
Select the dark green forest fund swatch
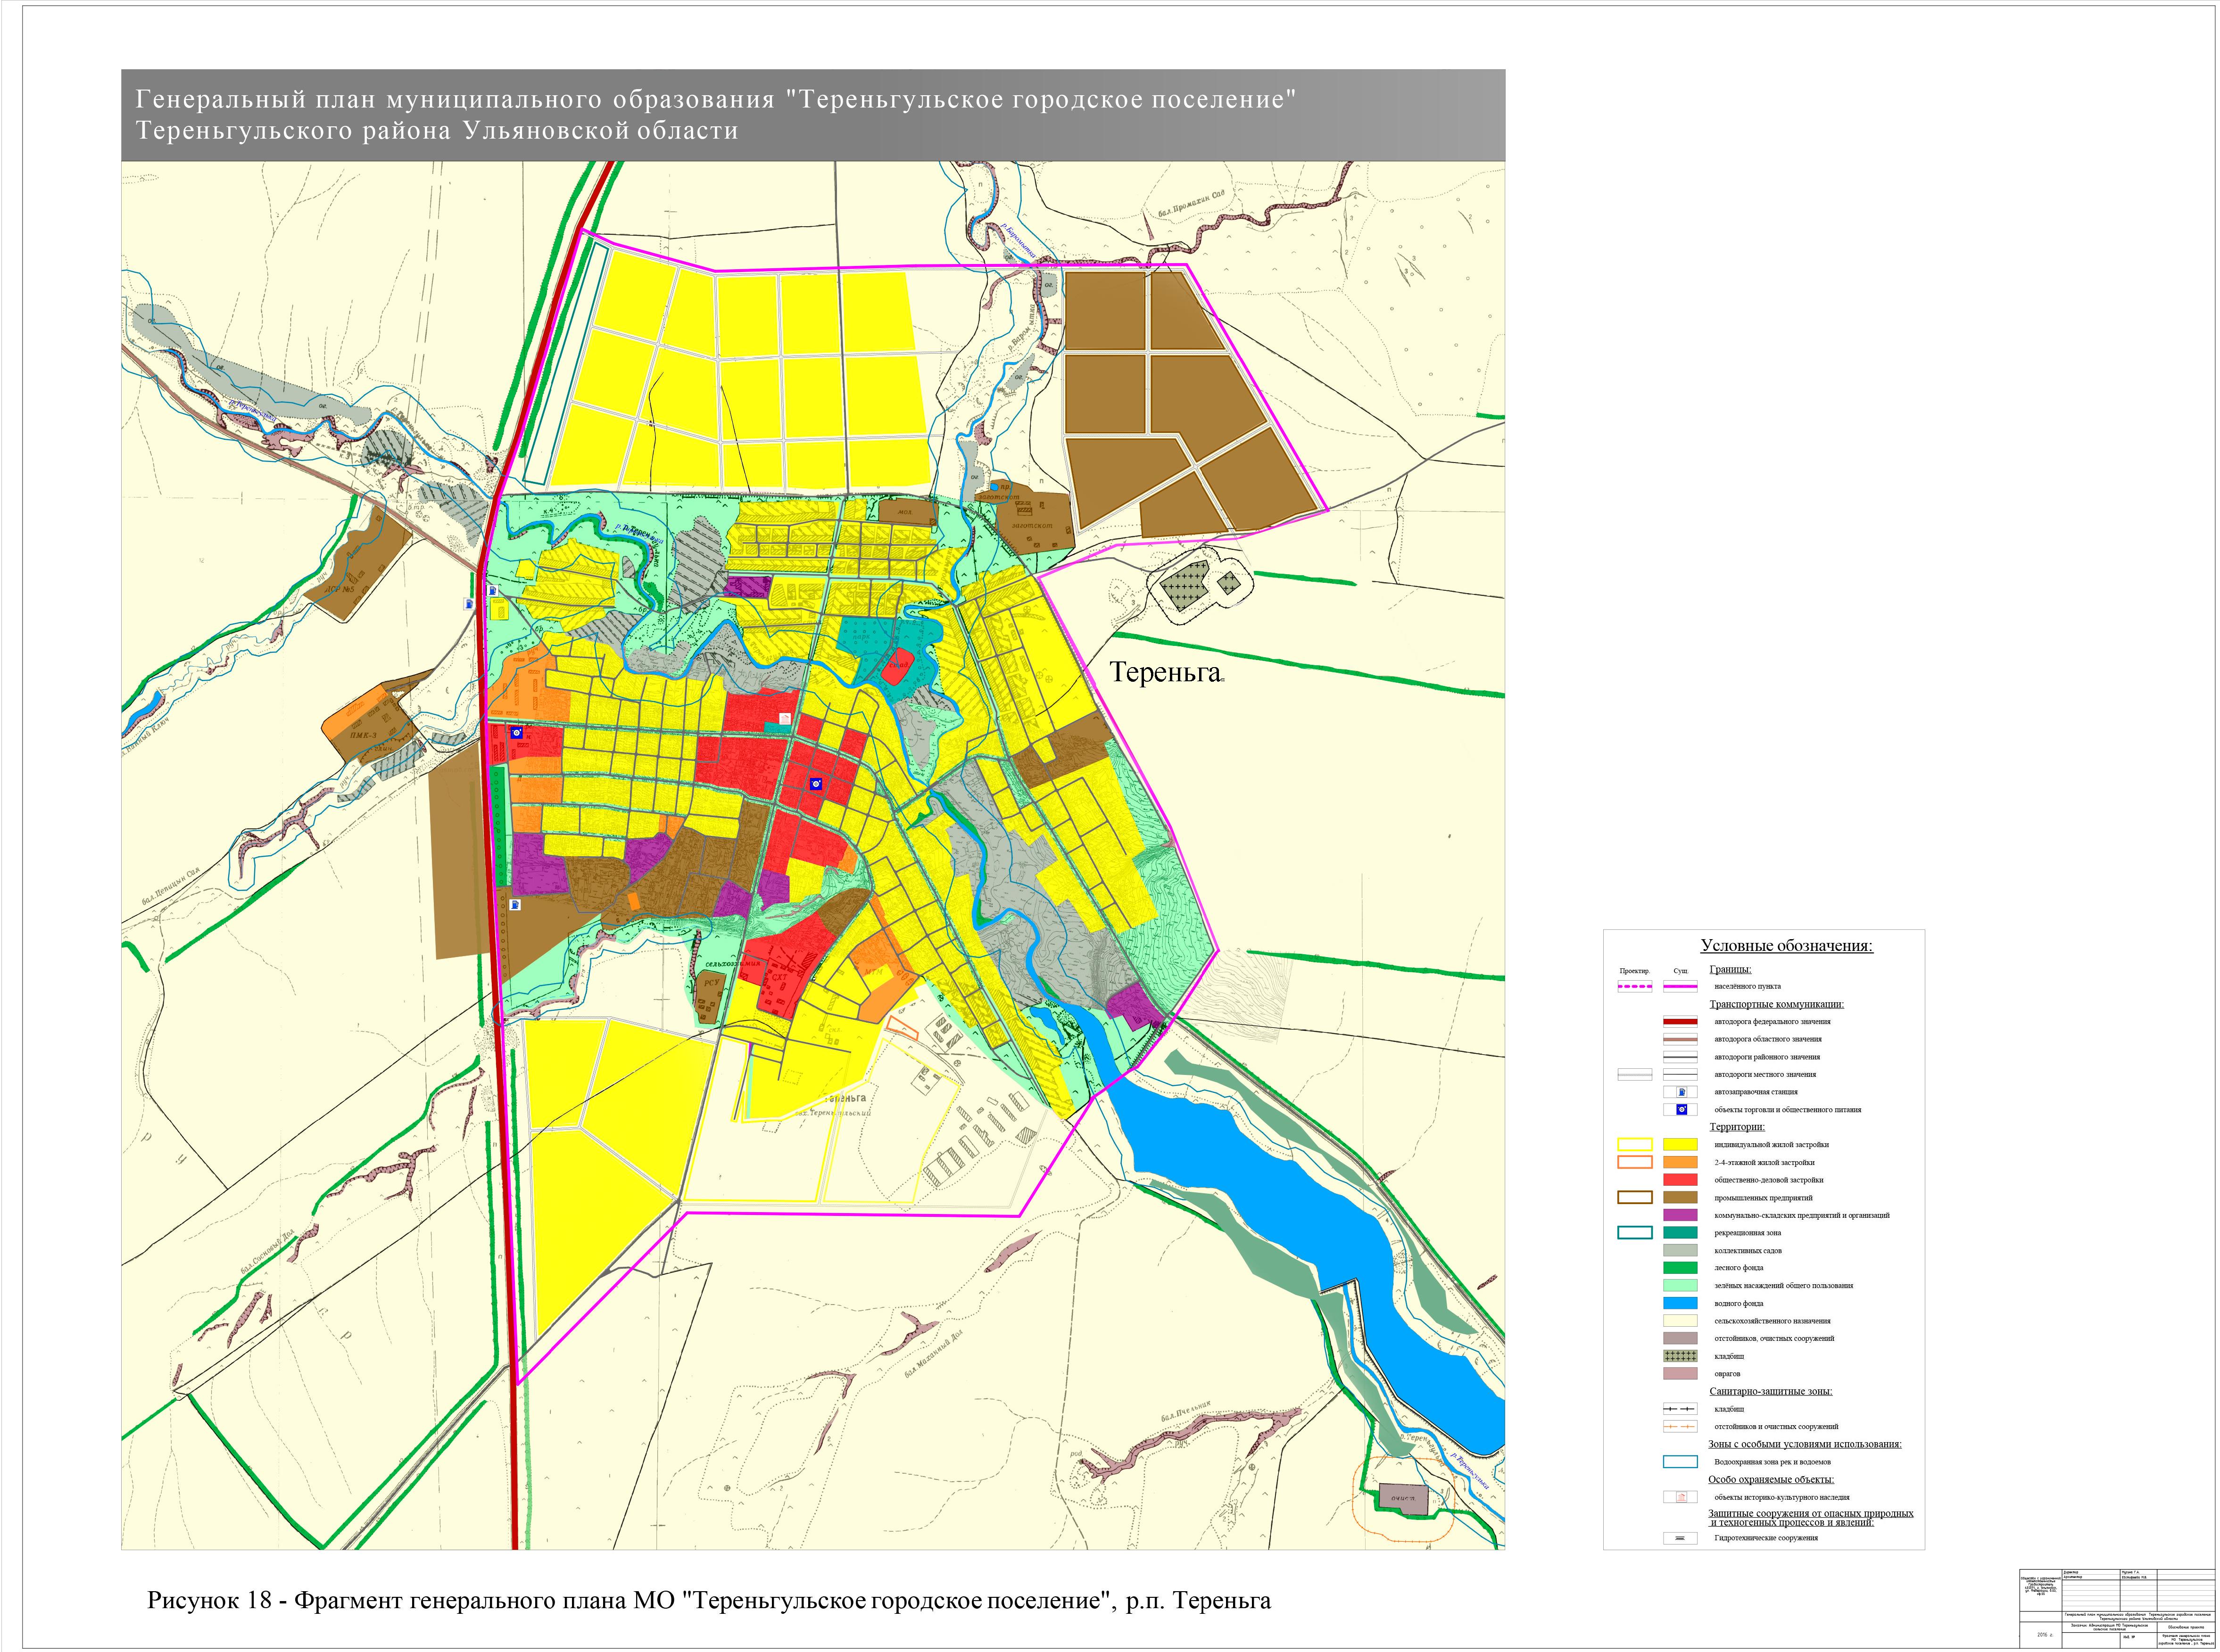(1680, 1268)
